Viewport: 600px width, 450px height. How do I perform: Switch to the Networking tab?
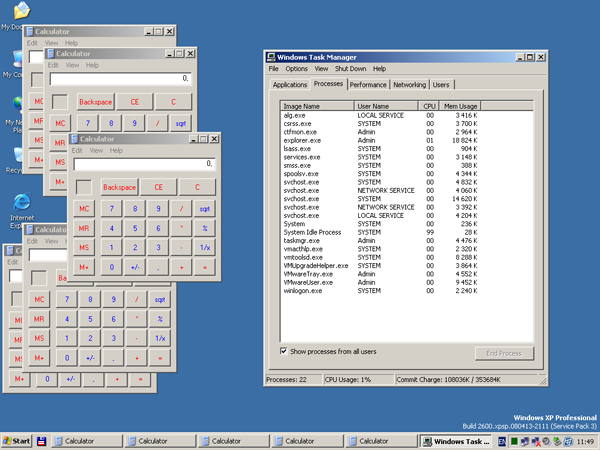[x=409, y=85]
